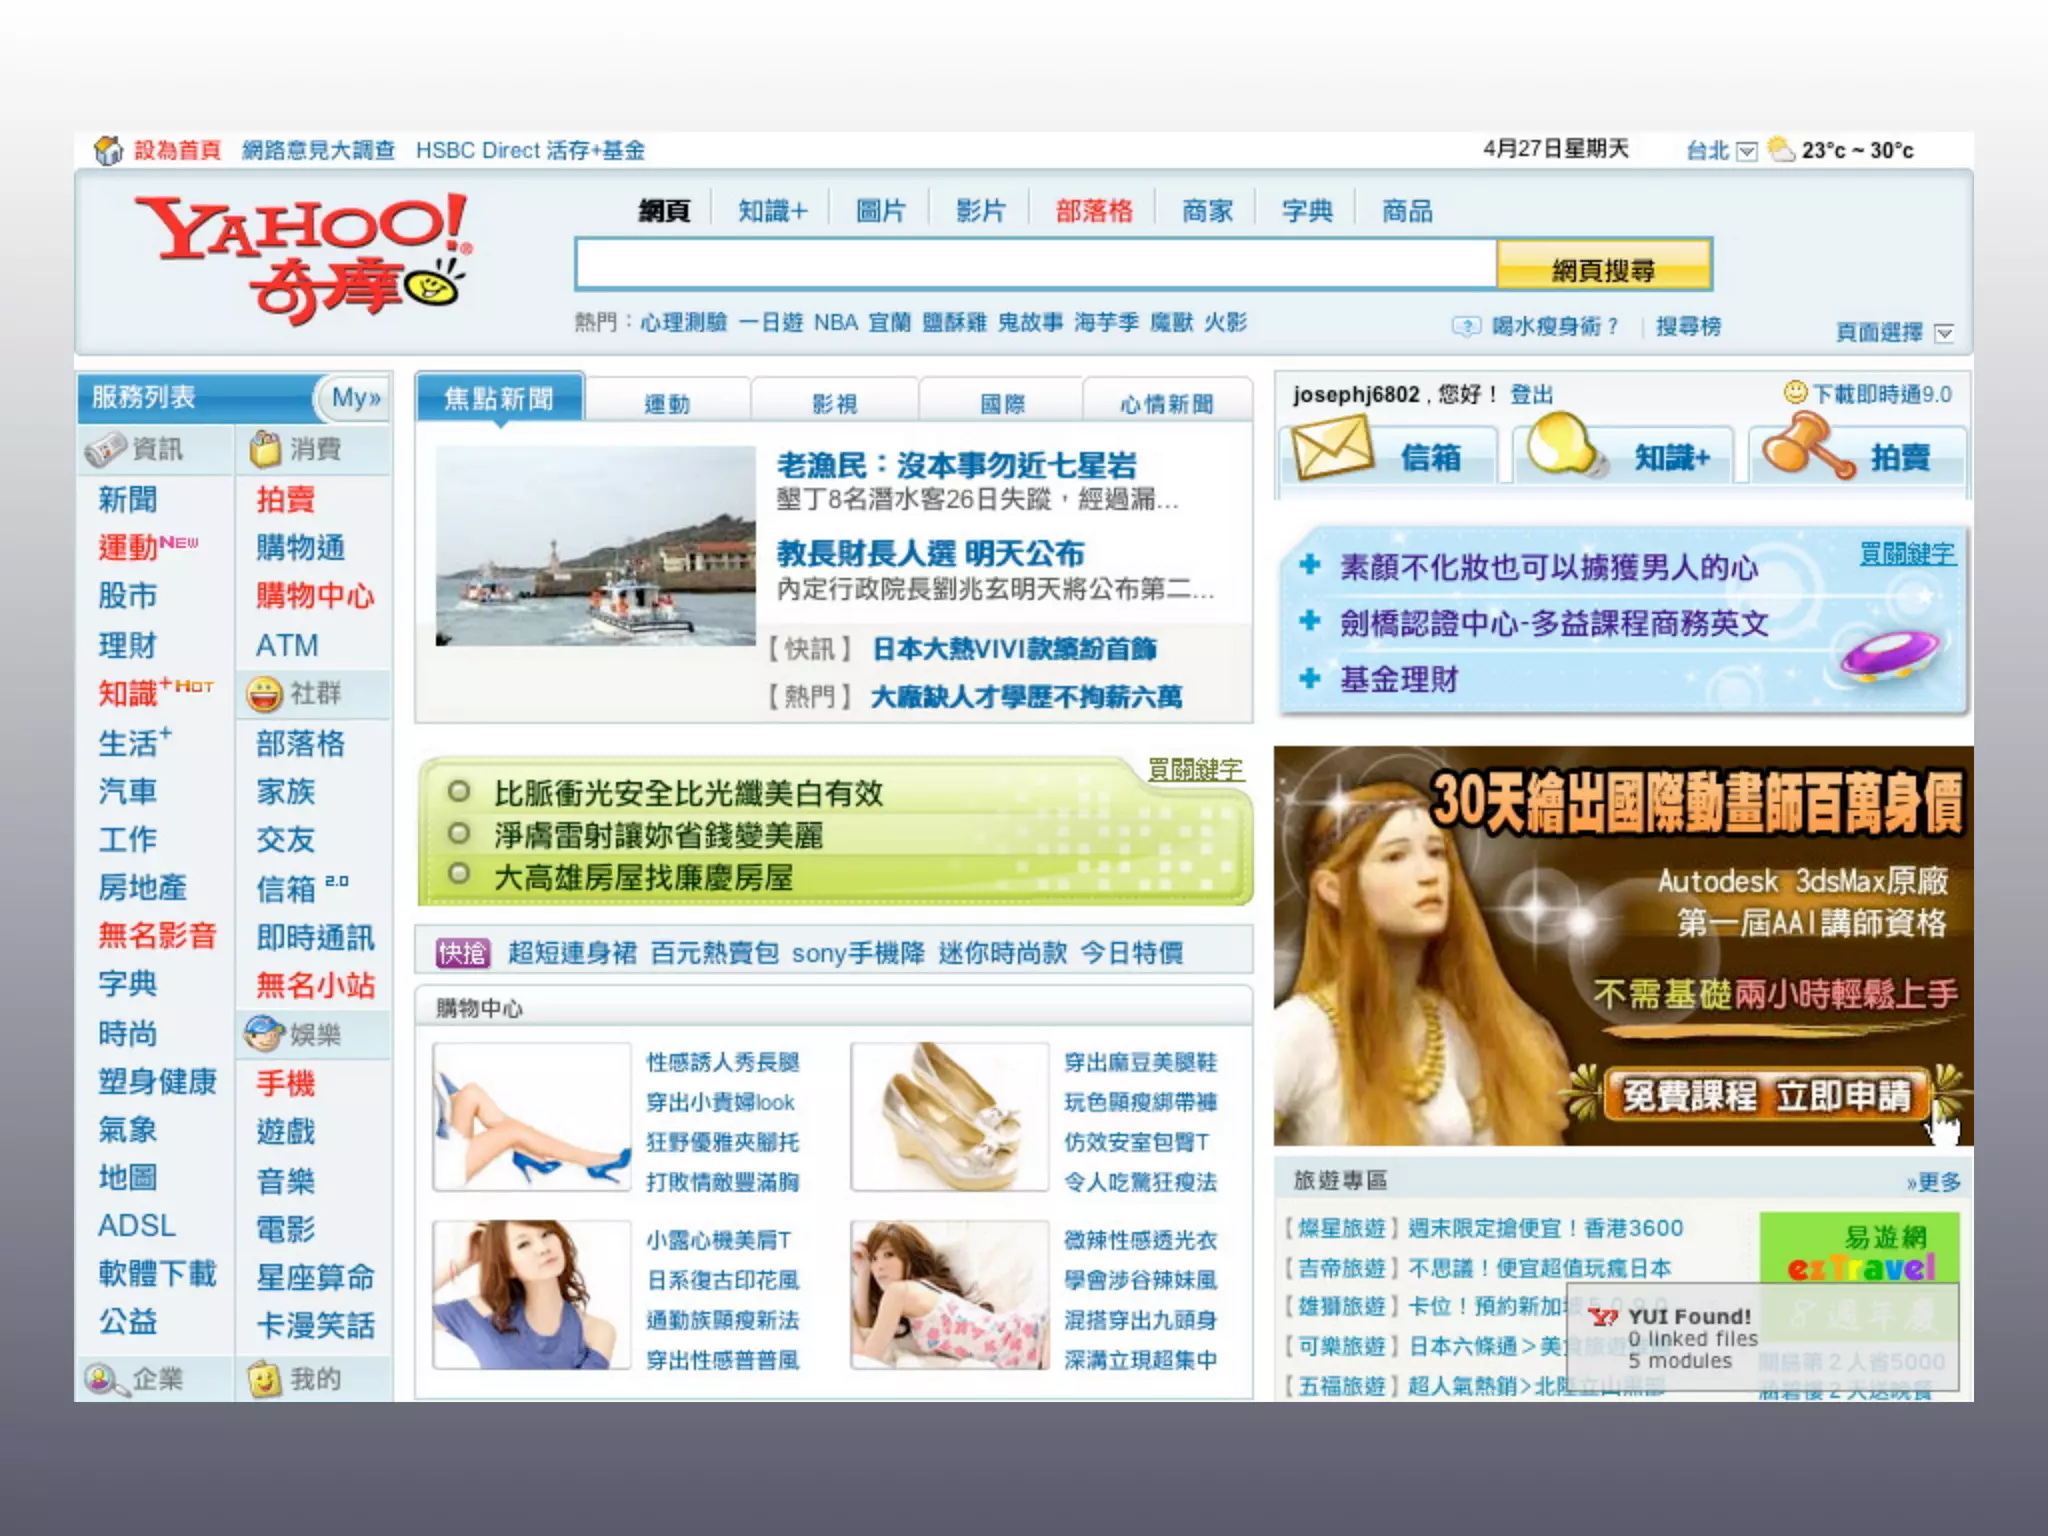Expand the My» services button

click(355, 398)
